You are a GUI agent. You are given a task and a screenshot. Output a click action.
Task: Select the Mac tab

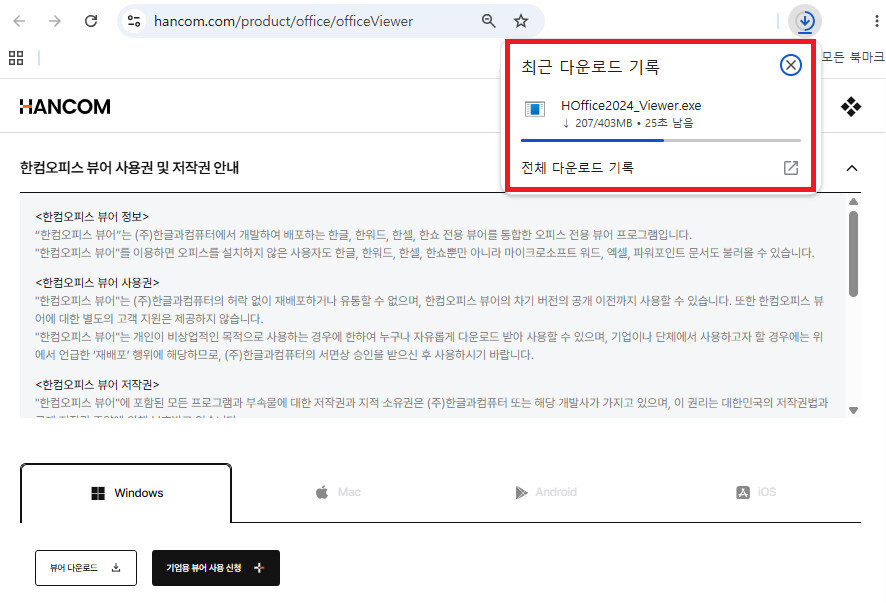[337, 492]
